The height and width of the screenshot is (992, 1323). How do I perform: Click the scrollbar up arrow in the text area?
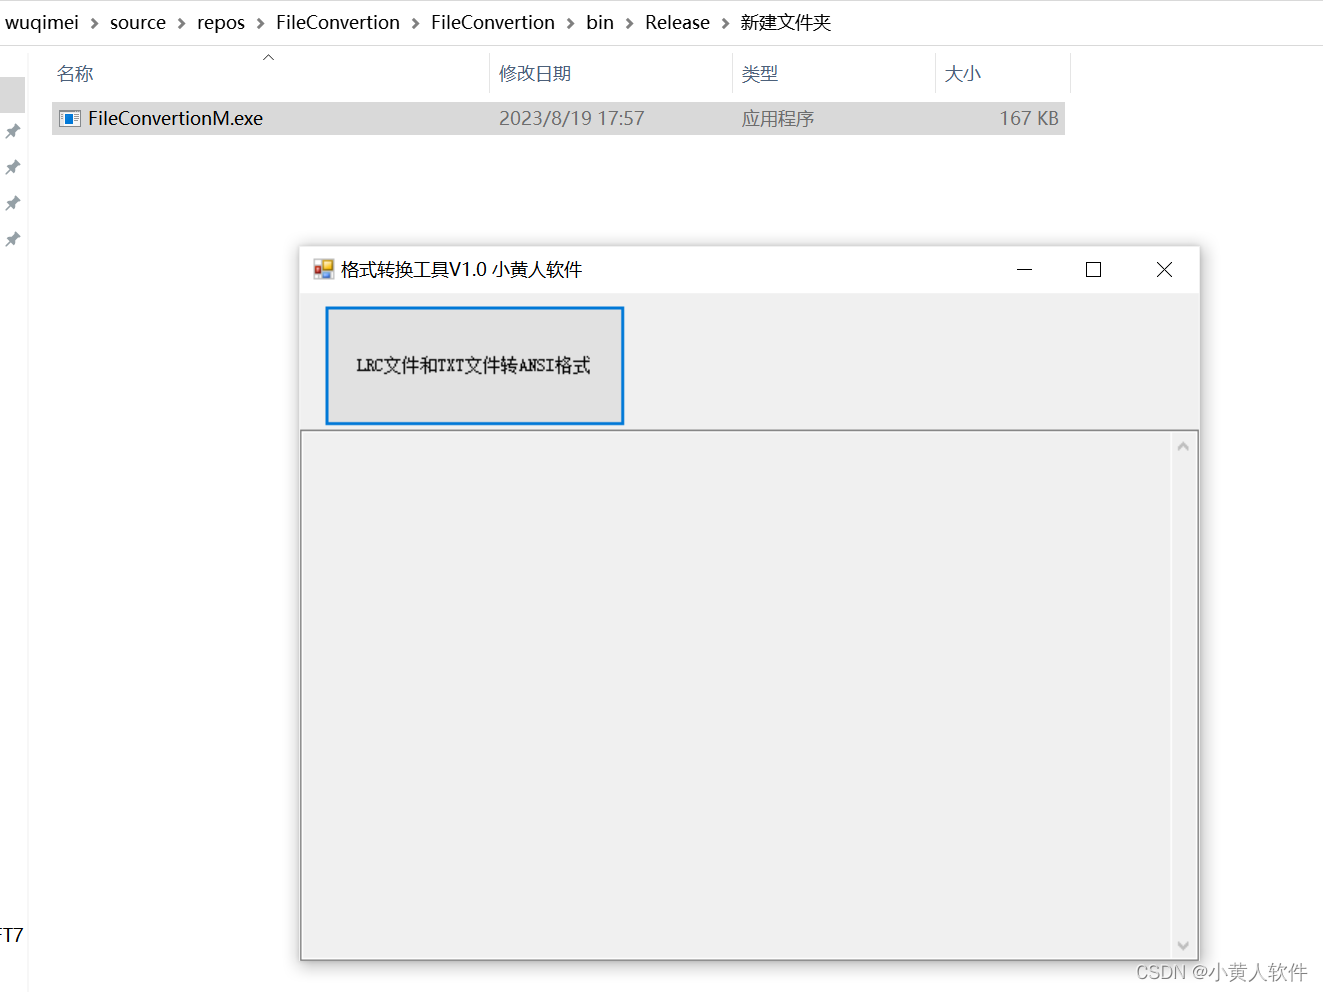coord(1183,445)
